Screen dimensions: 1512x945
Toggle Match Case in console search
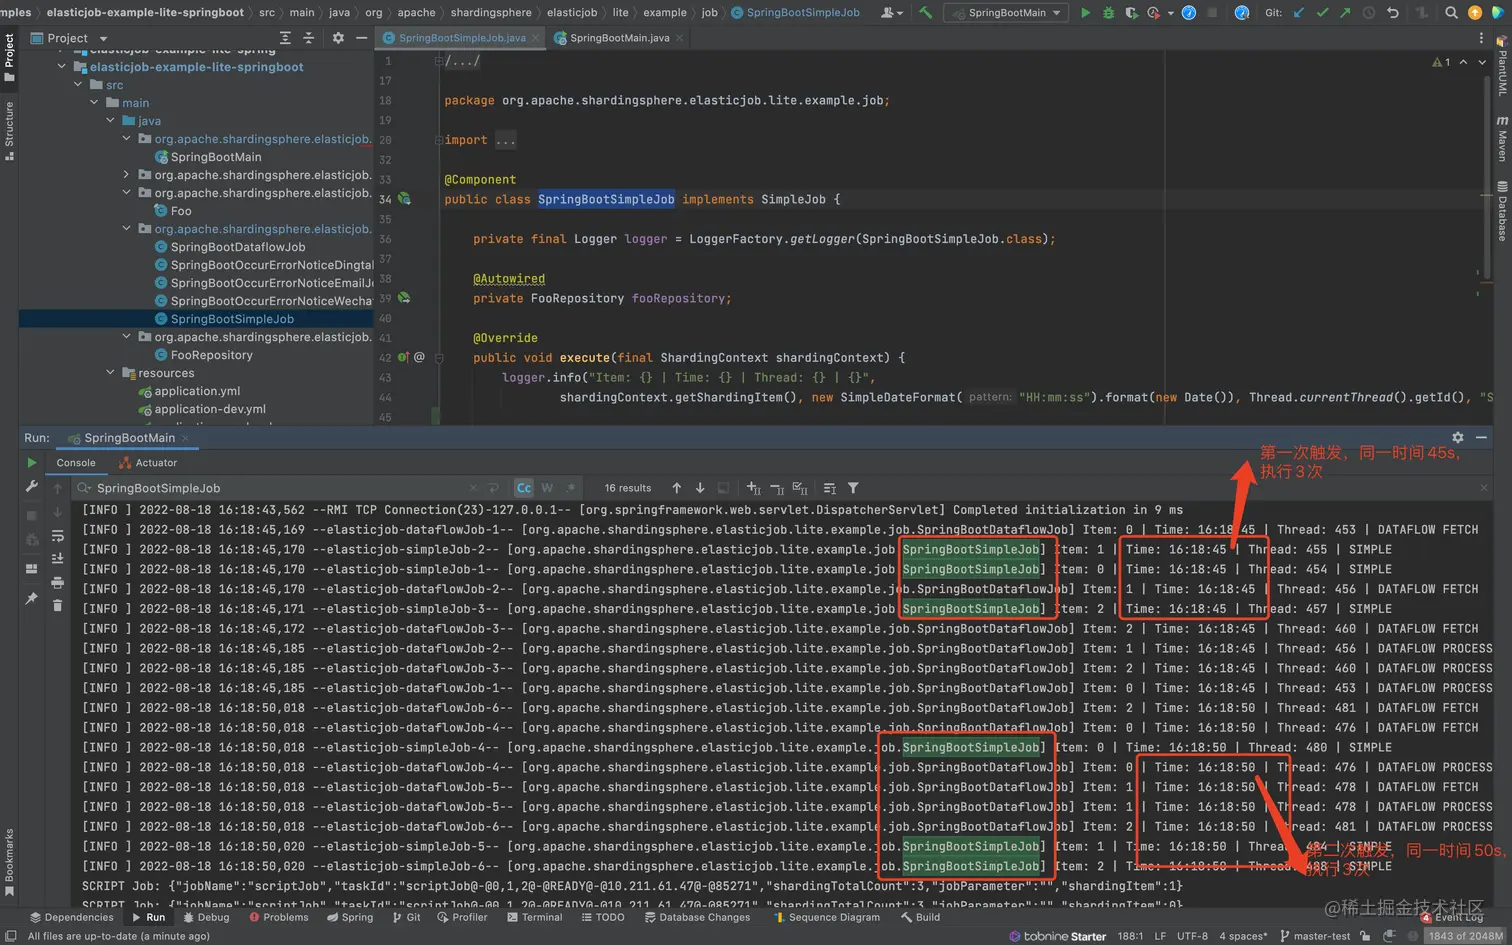click(523, 488)
